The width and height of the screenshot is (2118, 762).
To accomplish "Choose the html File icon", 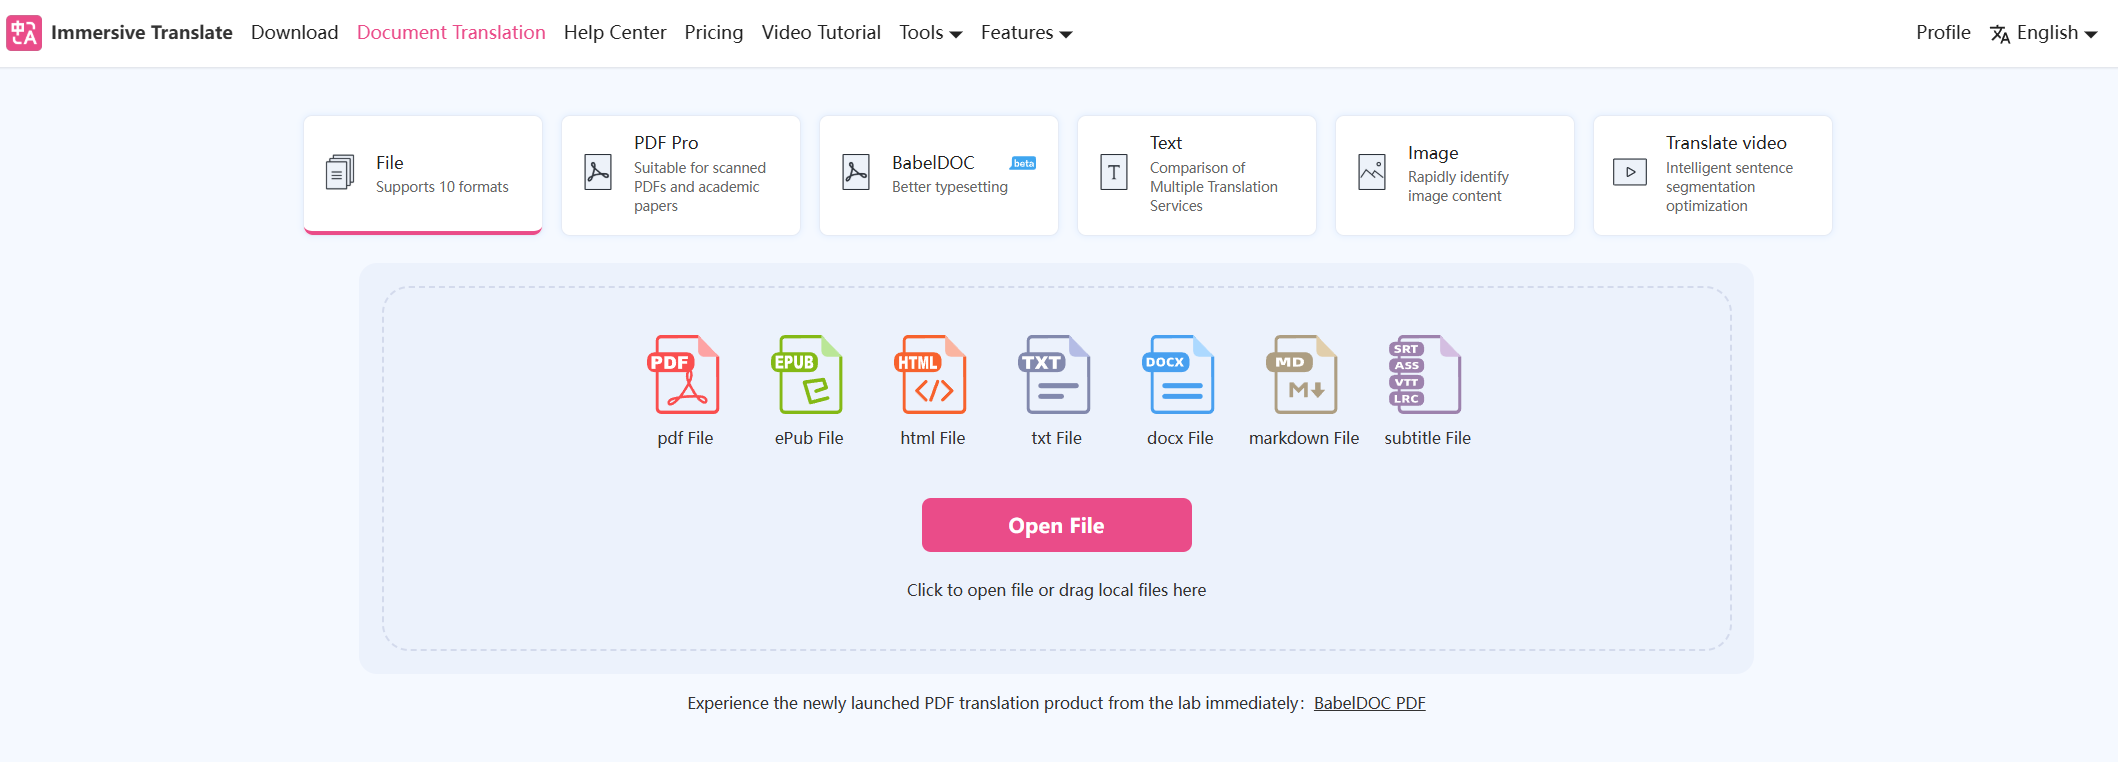I will [932, 375].
